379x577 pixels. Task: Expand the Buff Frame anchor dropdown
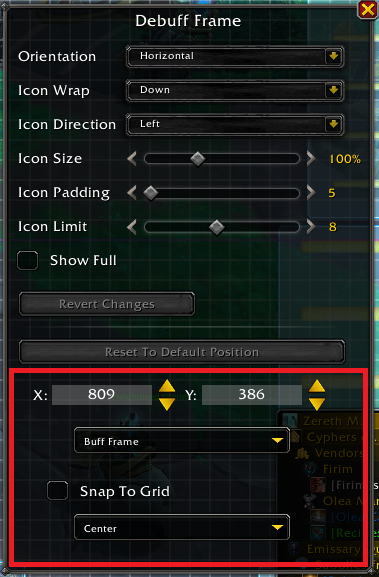(182, 440)
